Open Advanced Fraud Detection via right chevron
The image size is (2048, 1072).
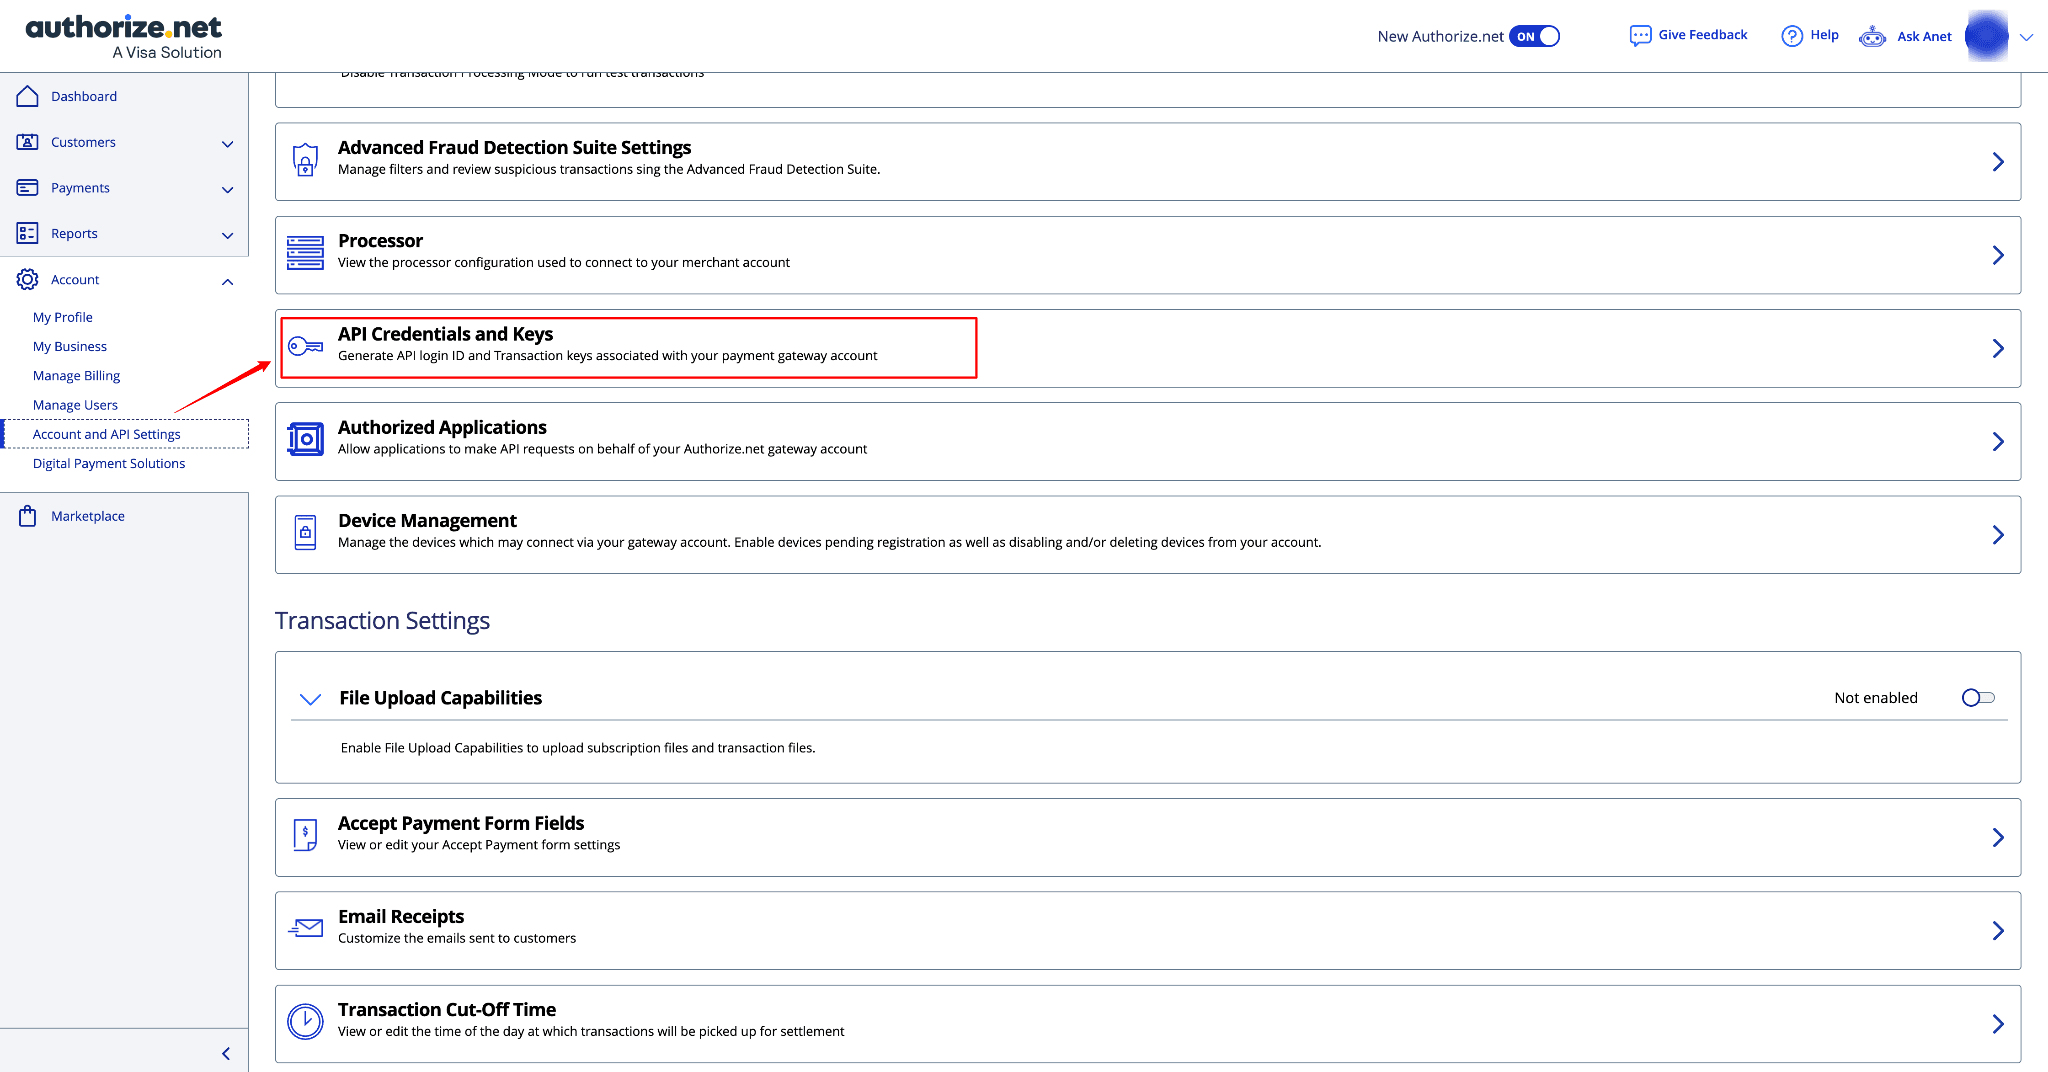click(1997, 162)
